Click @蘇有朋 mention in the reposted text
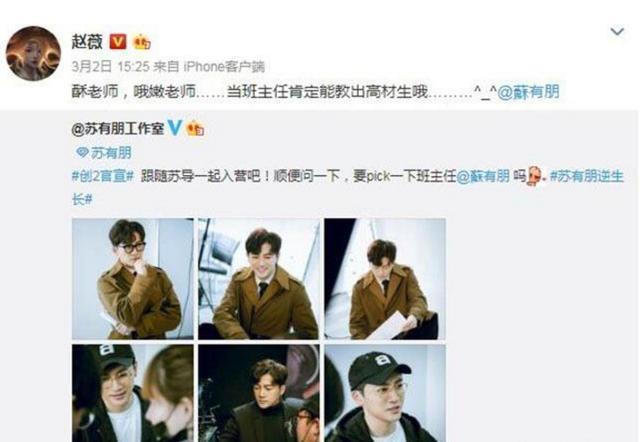The width and height of the screenshot is (640, 442). [x=482, y=176]
